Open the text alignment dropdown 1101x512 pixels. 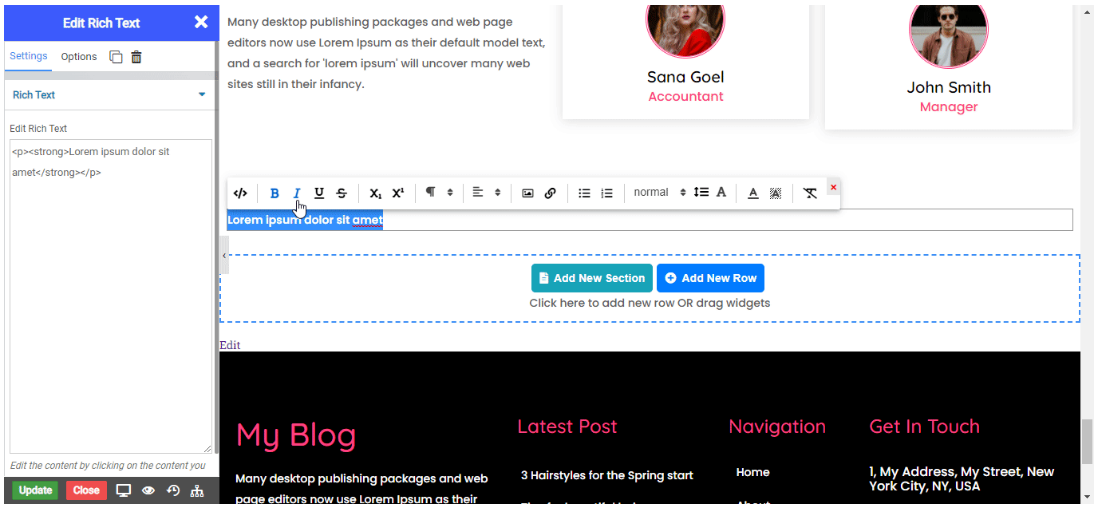tap(486, 193)
